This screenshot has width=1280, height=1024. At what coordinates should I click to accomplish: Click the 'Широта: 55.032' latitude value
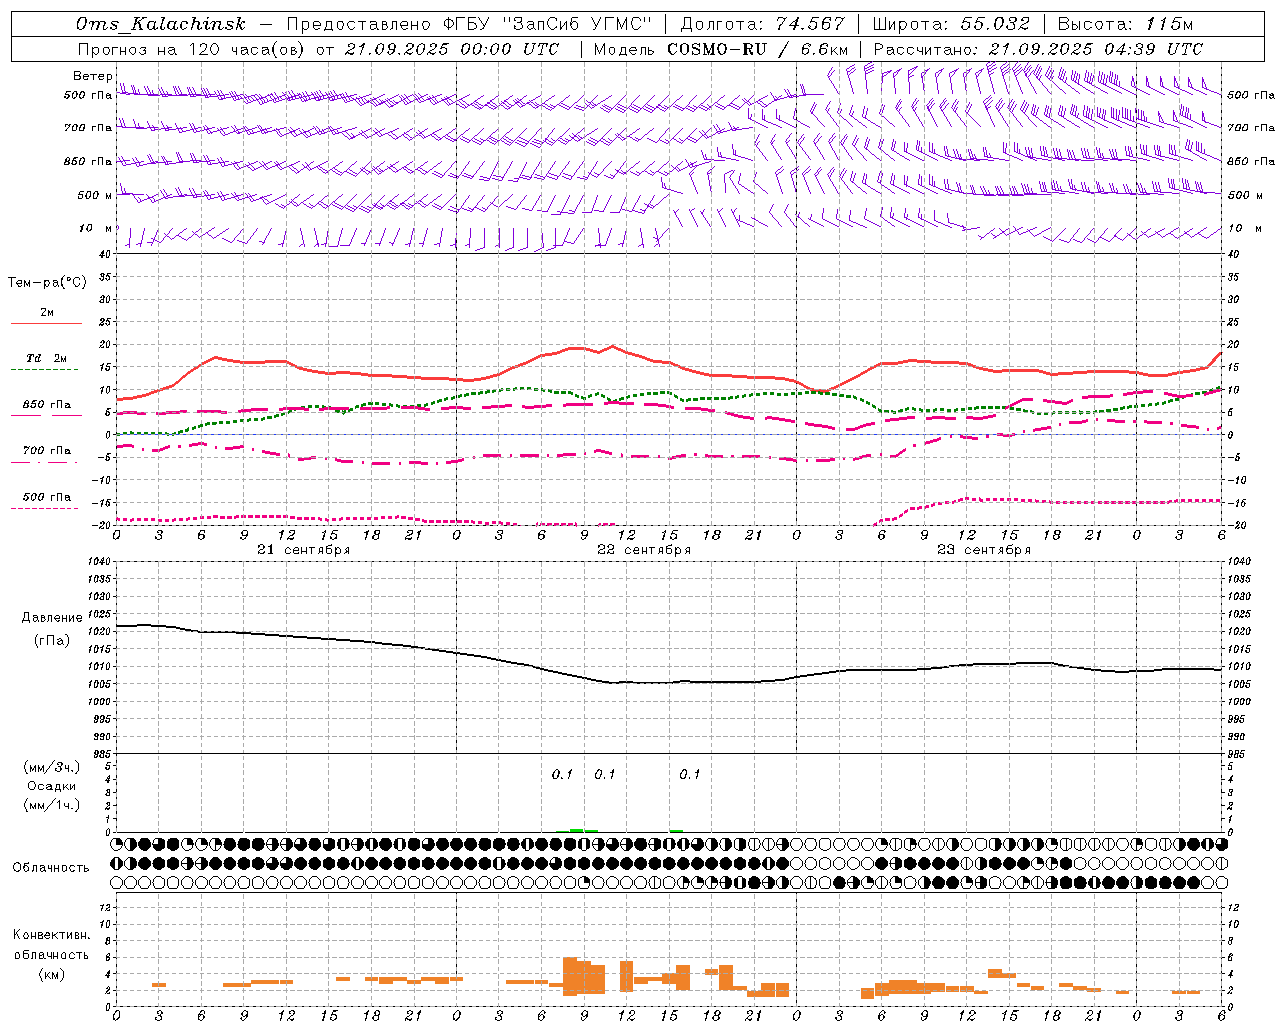(951, 24)
